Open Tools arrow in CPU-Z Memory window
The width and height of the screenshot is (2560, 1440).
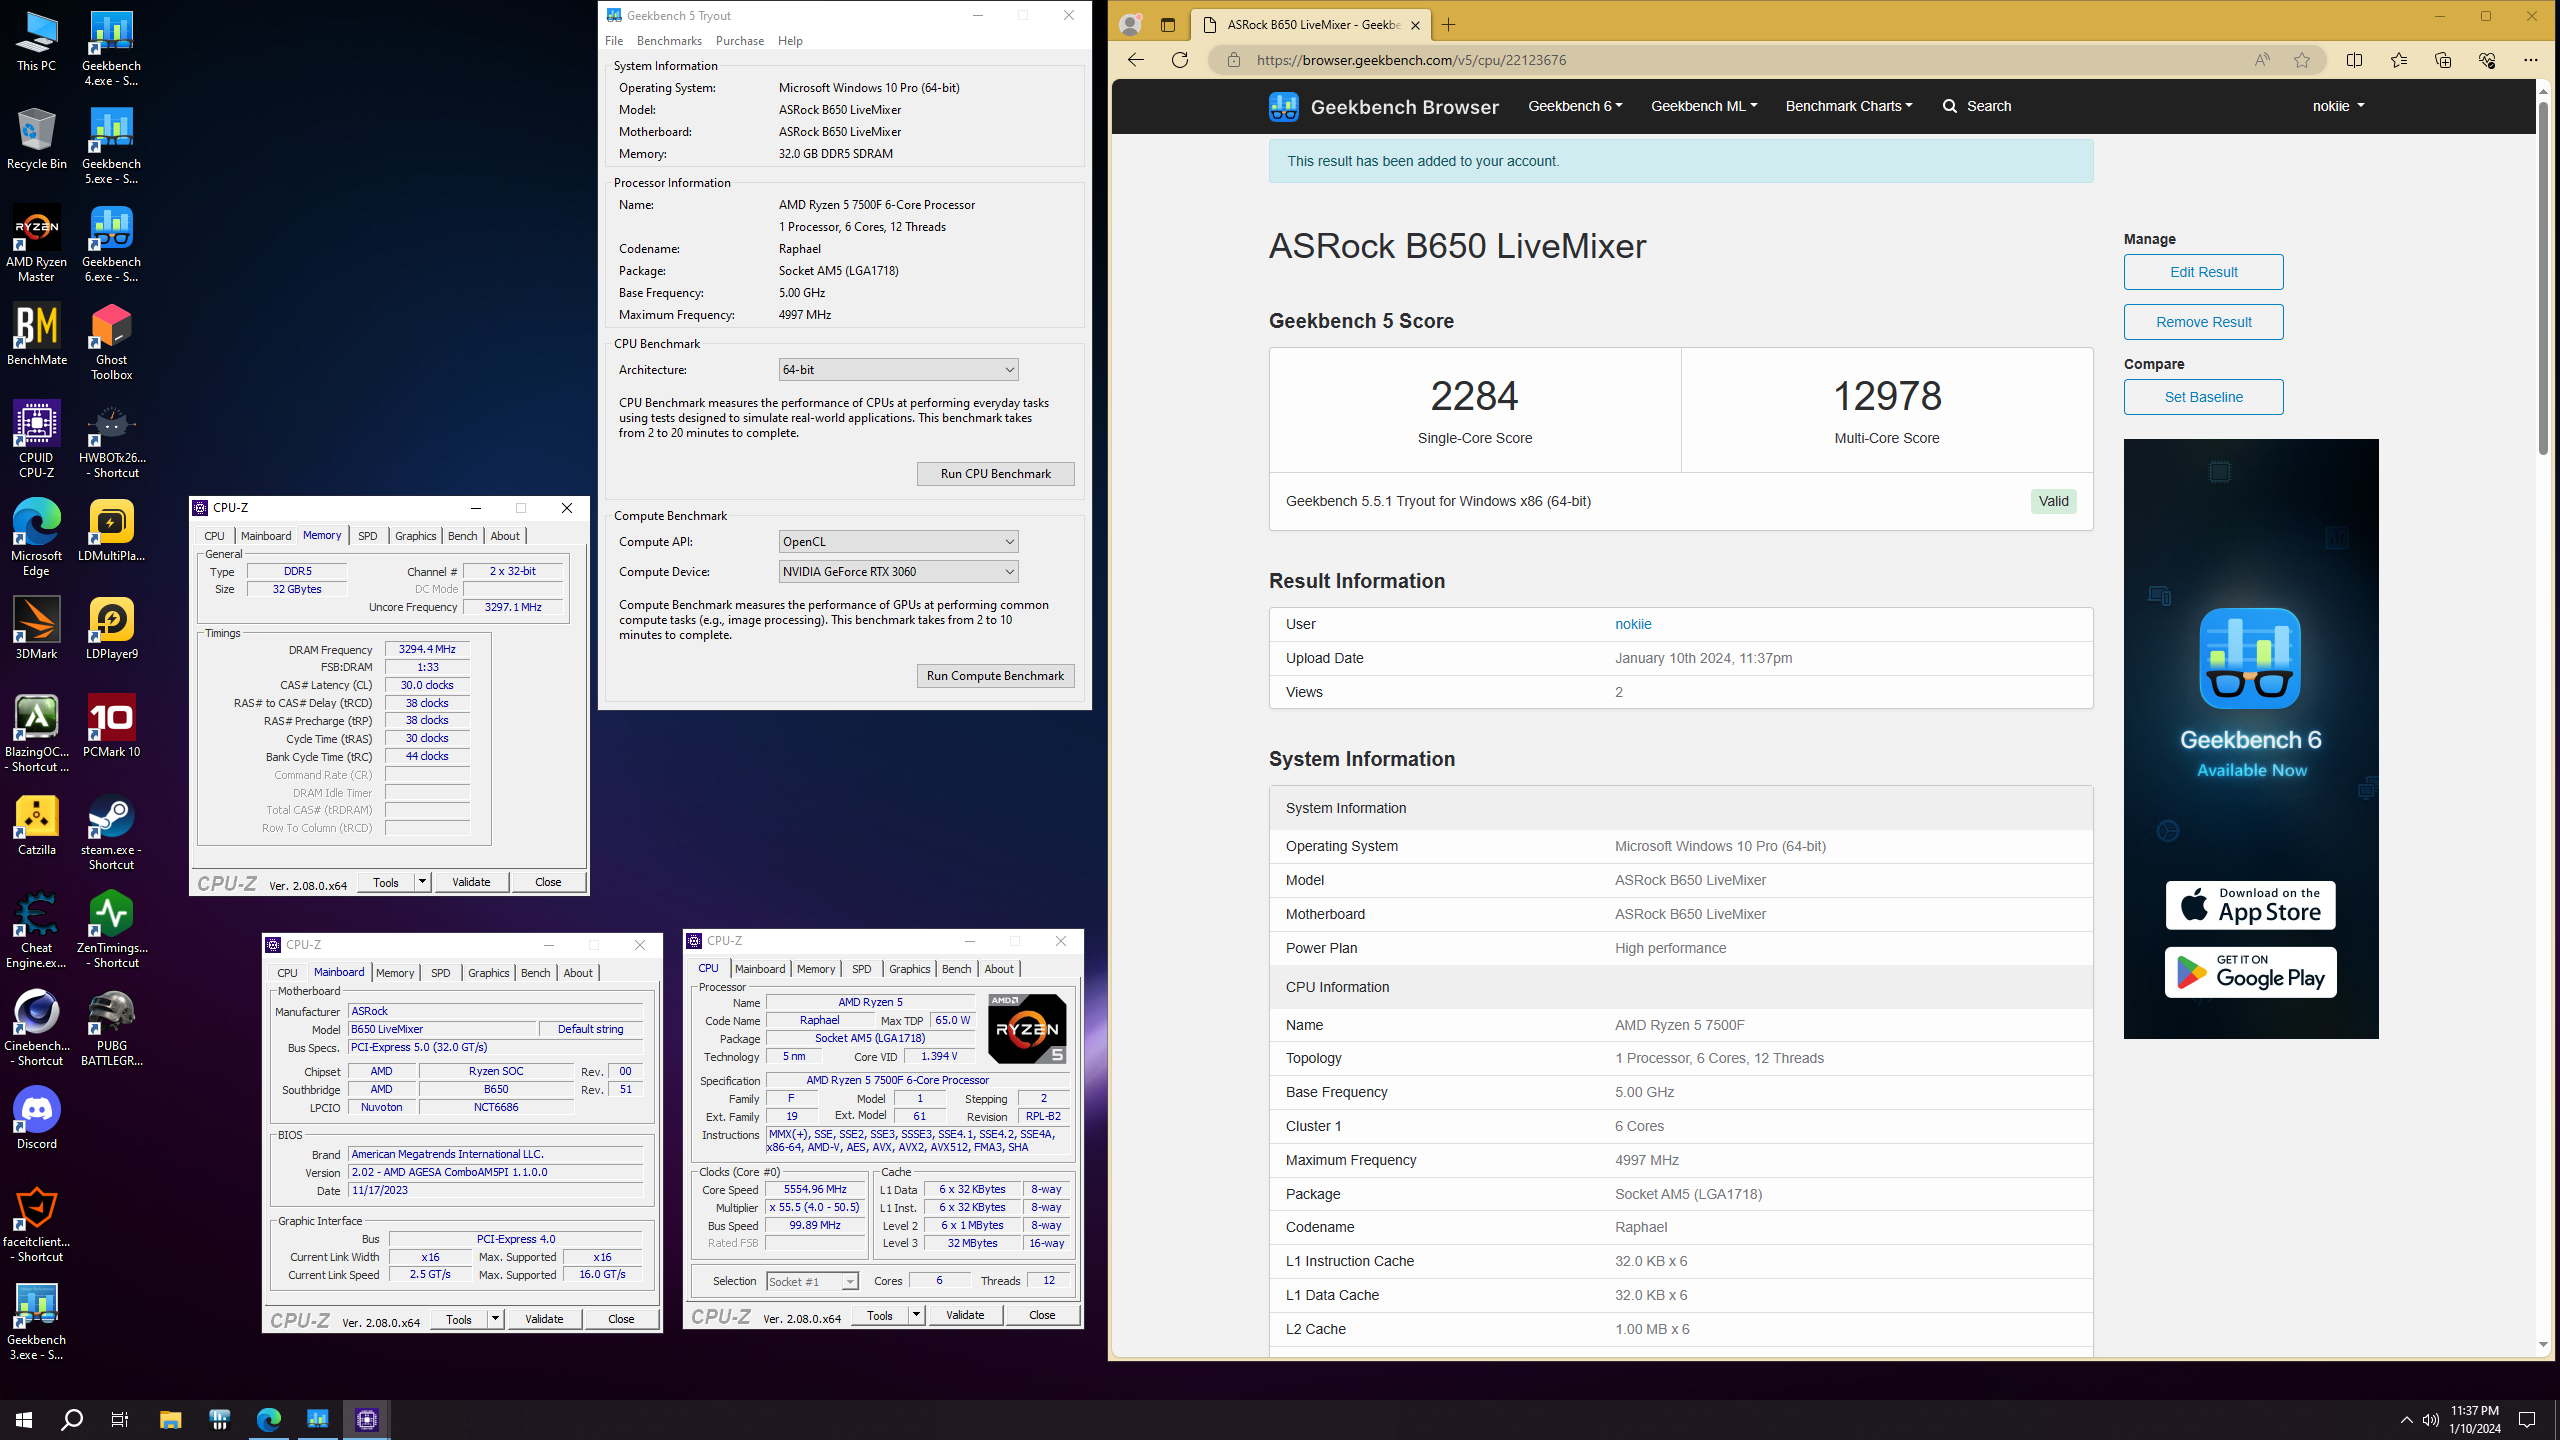pos(423,882)
